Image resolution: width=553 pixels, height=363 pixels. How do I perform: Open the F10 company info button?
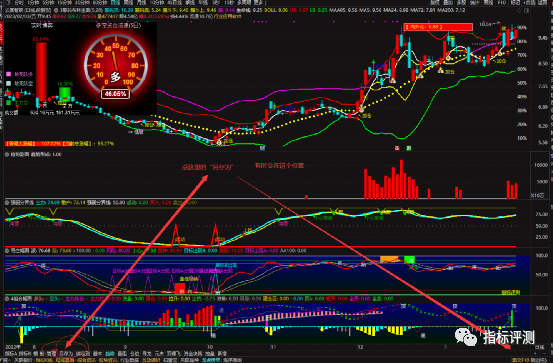[x=502, y=2]
